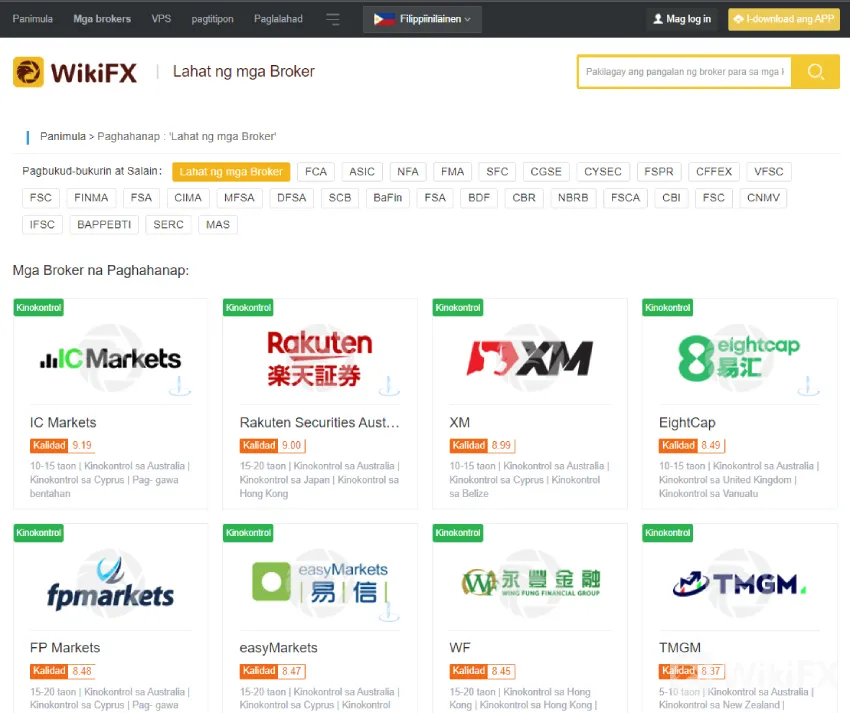Viewport: 850px width, 713px height.
Task: Open the Rakuten logo thumbnail
Action: (x=320, y=358)
